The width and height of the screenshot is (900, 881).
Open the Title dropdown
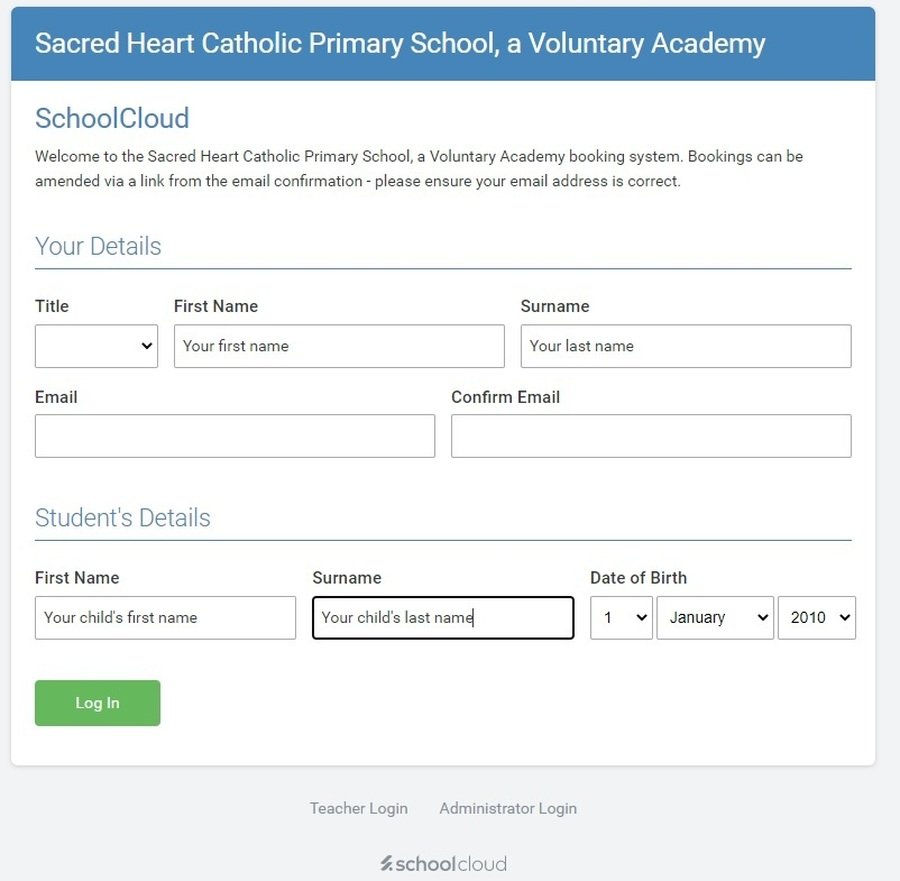[x=96, y=346]
